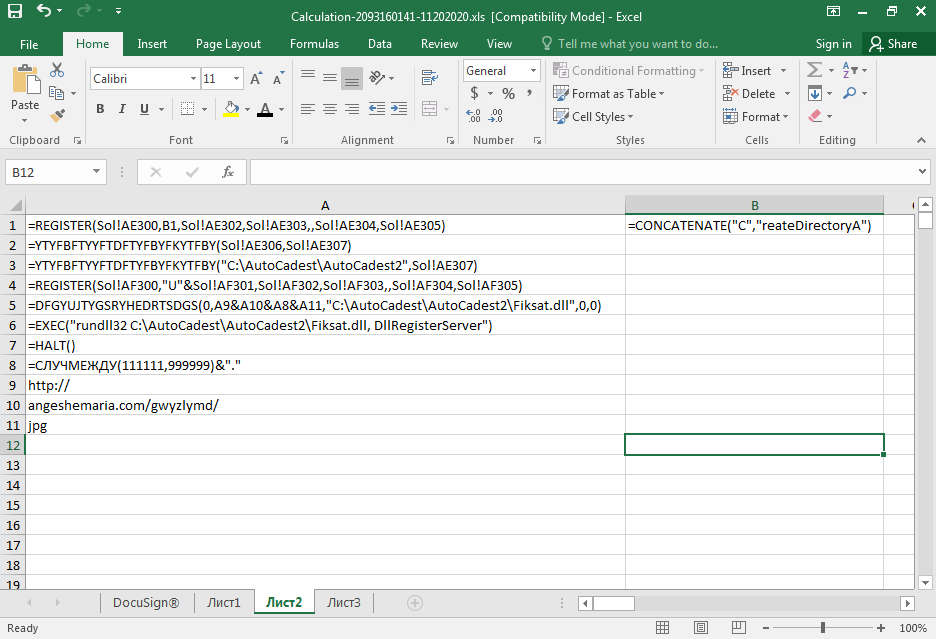
Task: Add a new sheet with plus button
Action: point(415,603)
